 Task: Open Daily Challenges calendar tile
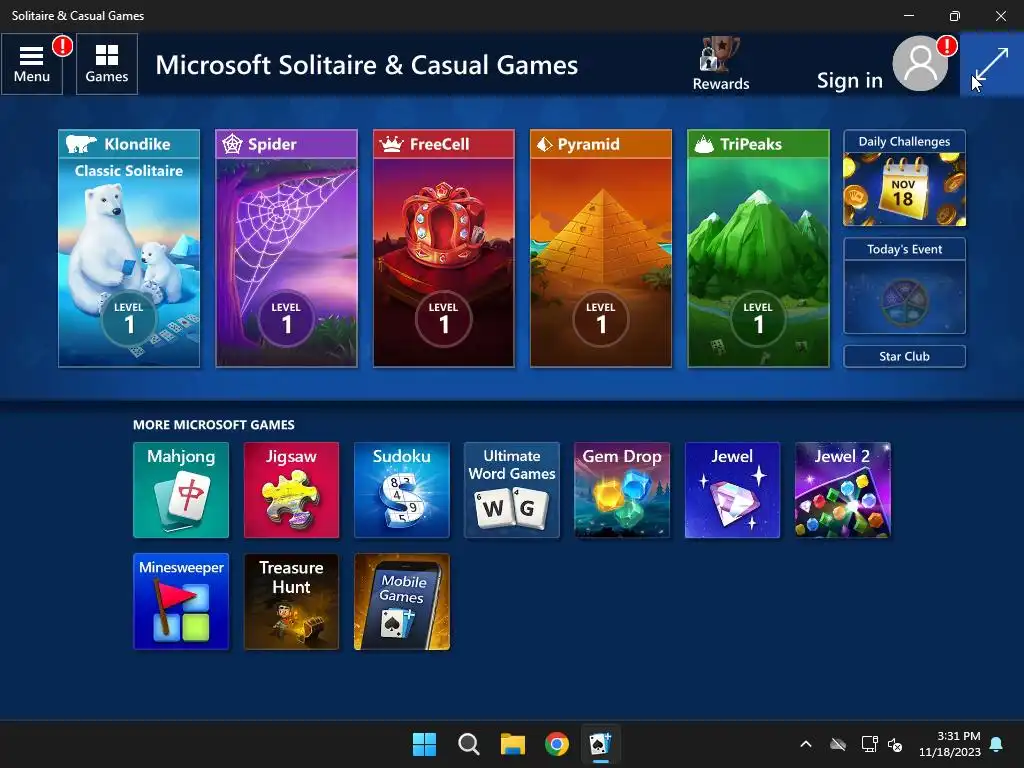[904, 178]
